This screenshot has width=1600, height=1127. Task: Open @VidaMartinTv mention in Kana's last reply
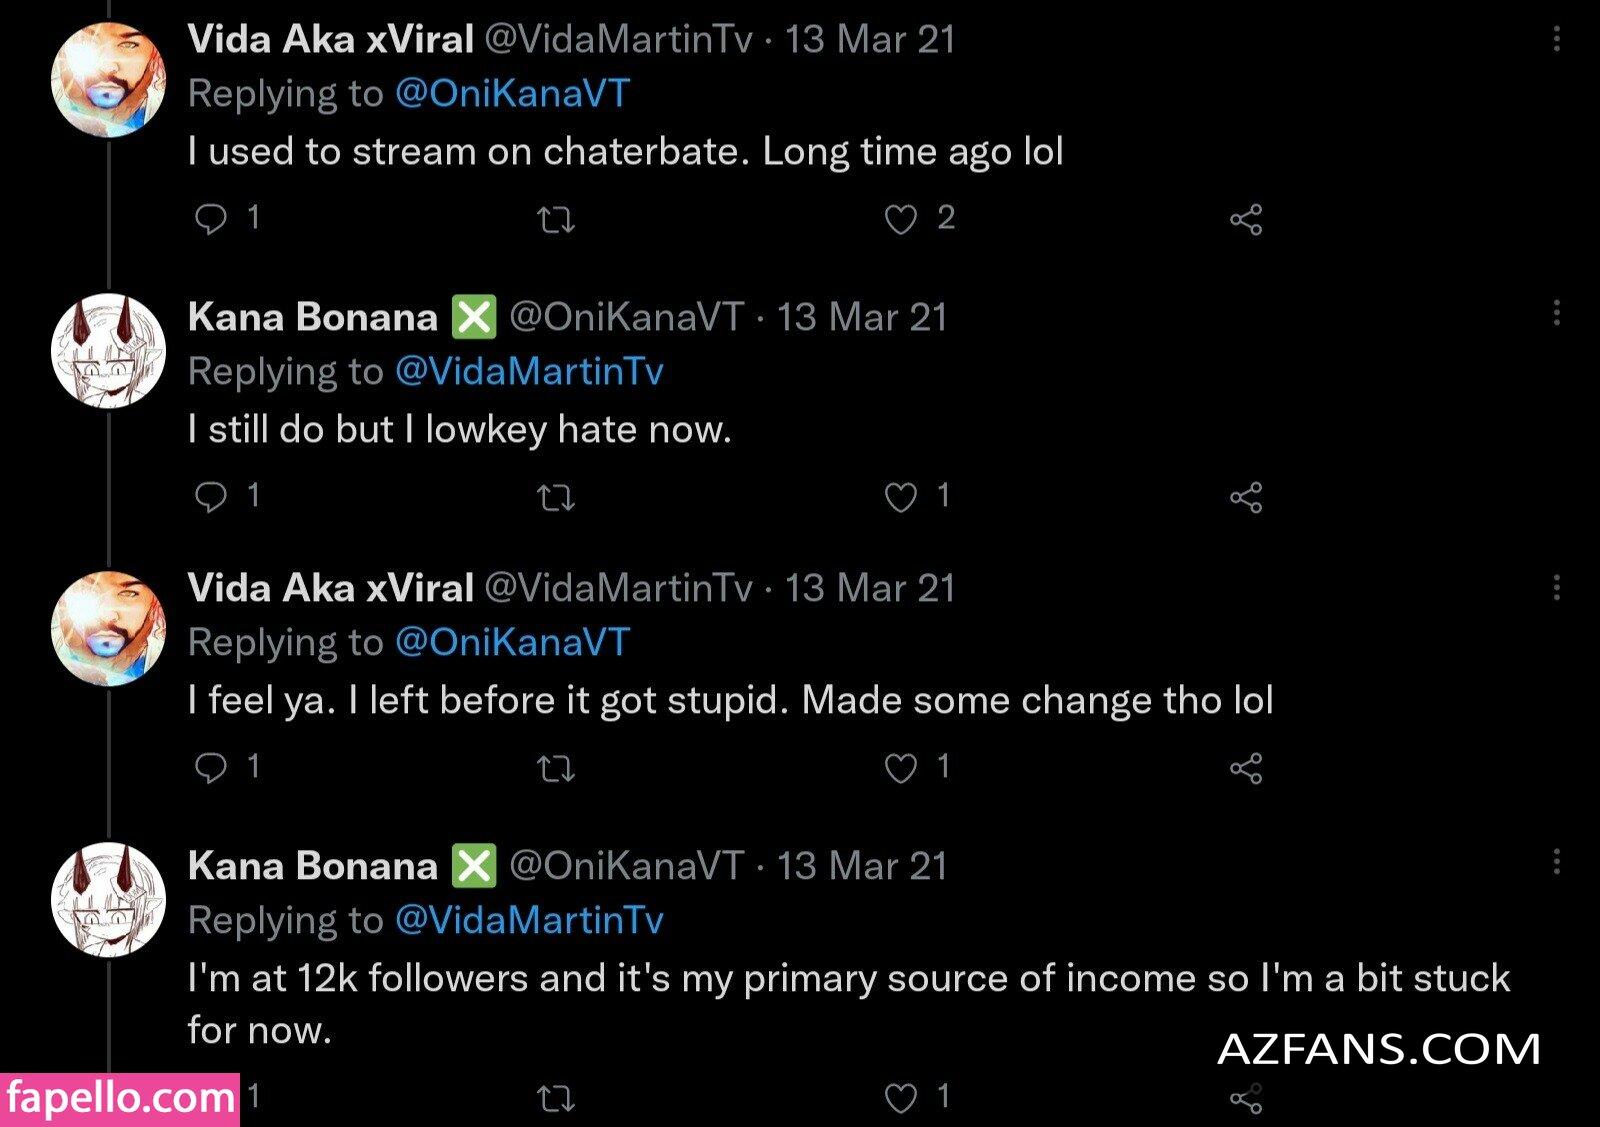(529, 921)
